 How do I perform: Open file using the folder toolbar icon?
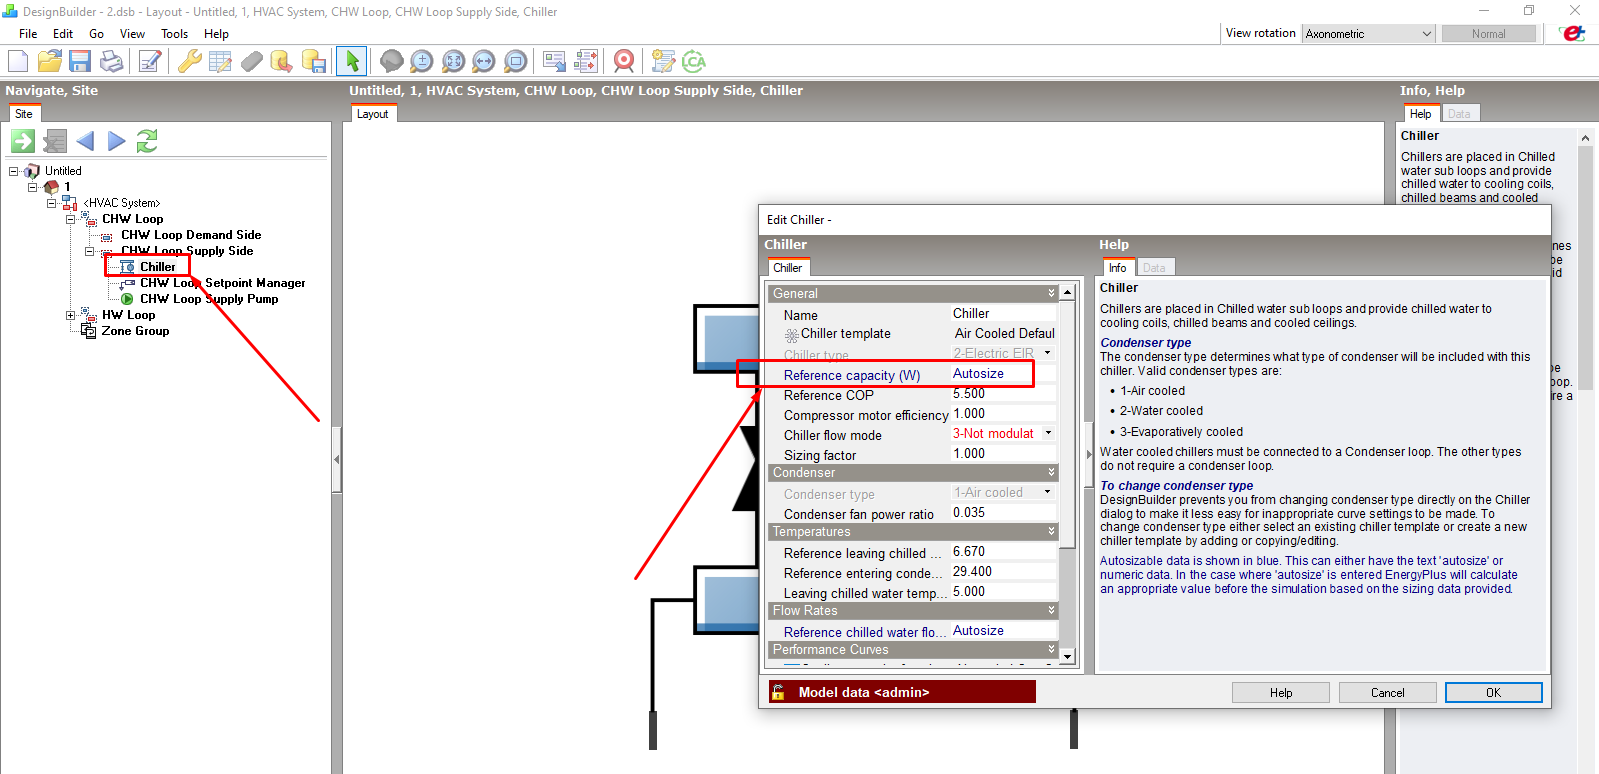pyautogui.click(x=50, y=61)
